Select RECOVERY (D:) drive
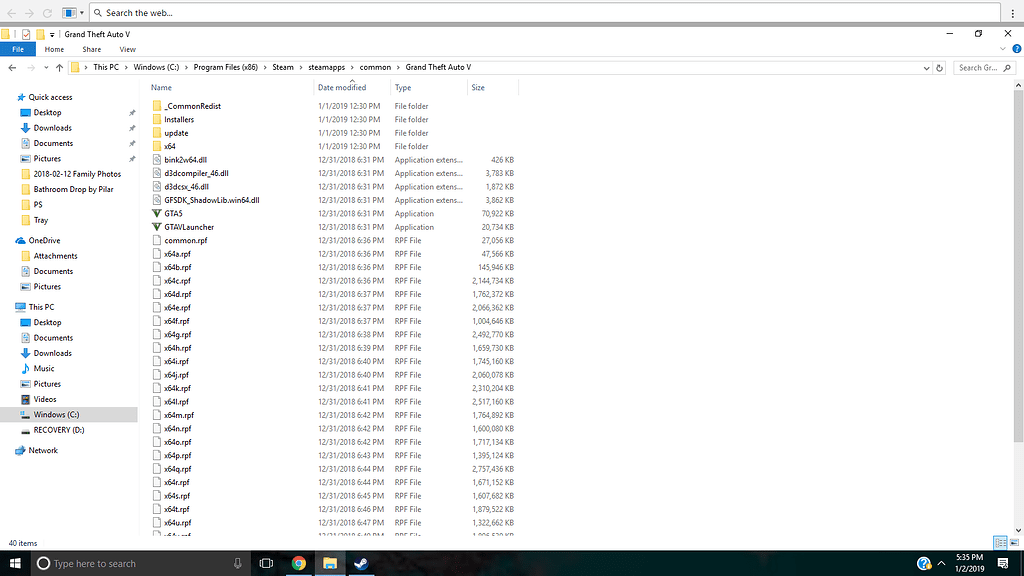 click(59, 430)
